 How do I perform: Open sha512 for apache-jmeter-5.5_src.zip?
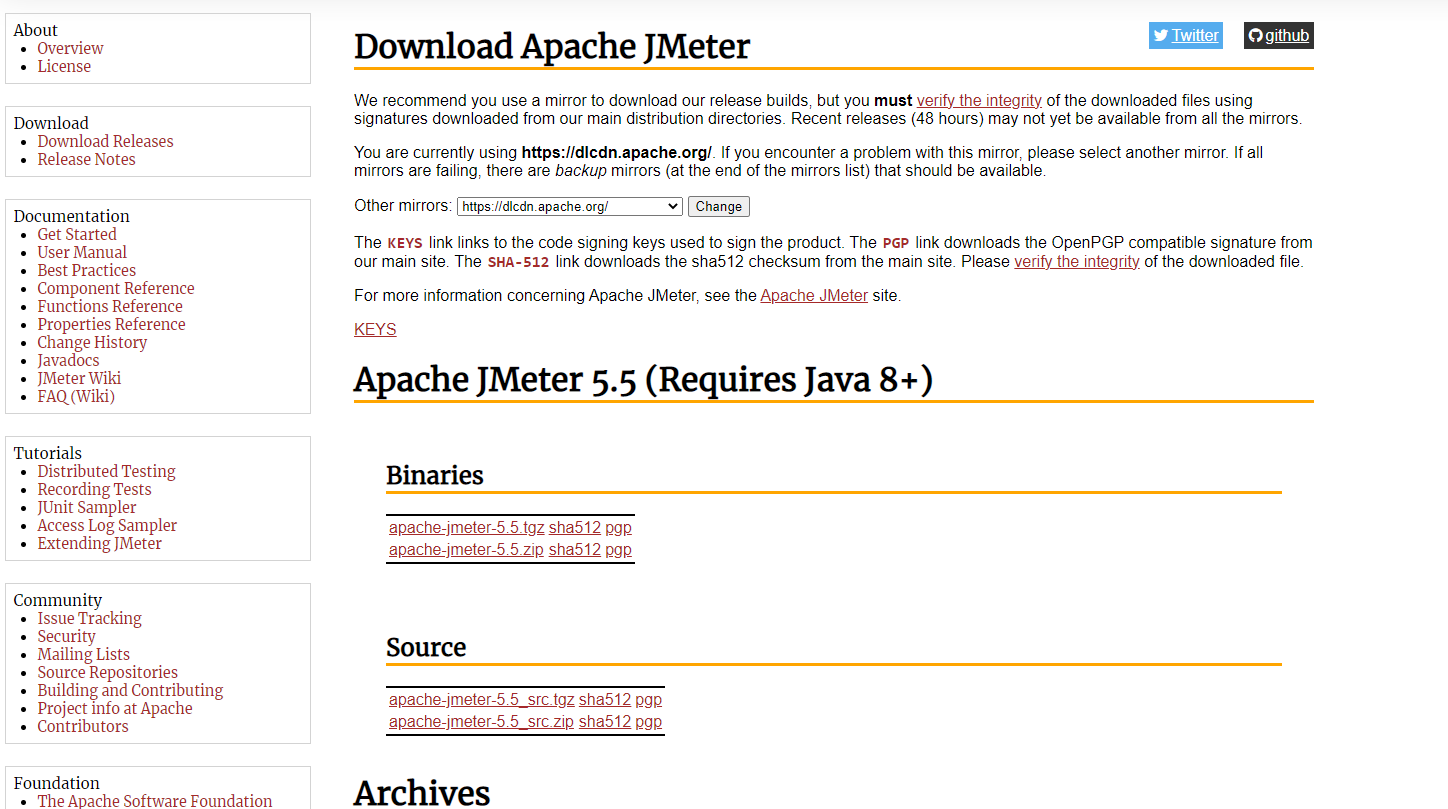click(604, 721)
